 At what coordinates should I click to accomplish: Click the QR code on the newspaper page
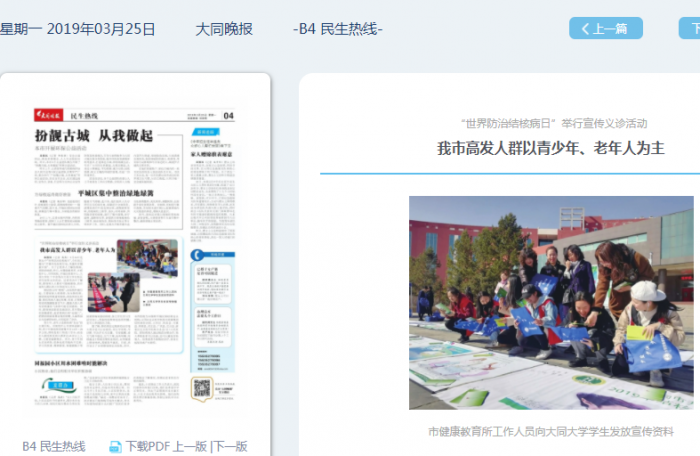(x=202, y=388)
